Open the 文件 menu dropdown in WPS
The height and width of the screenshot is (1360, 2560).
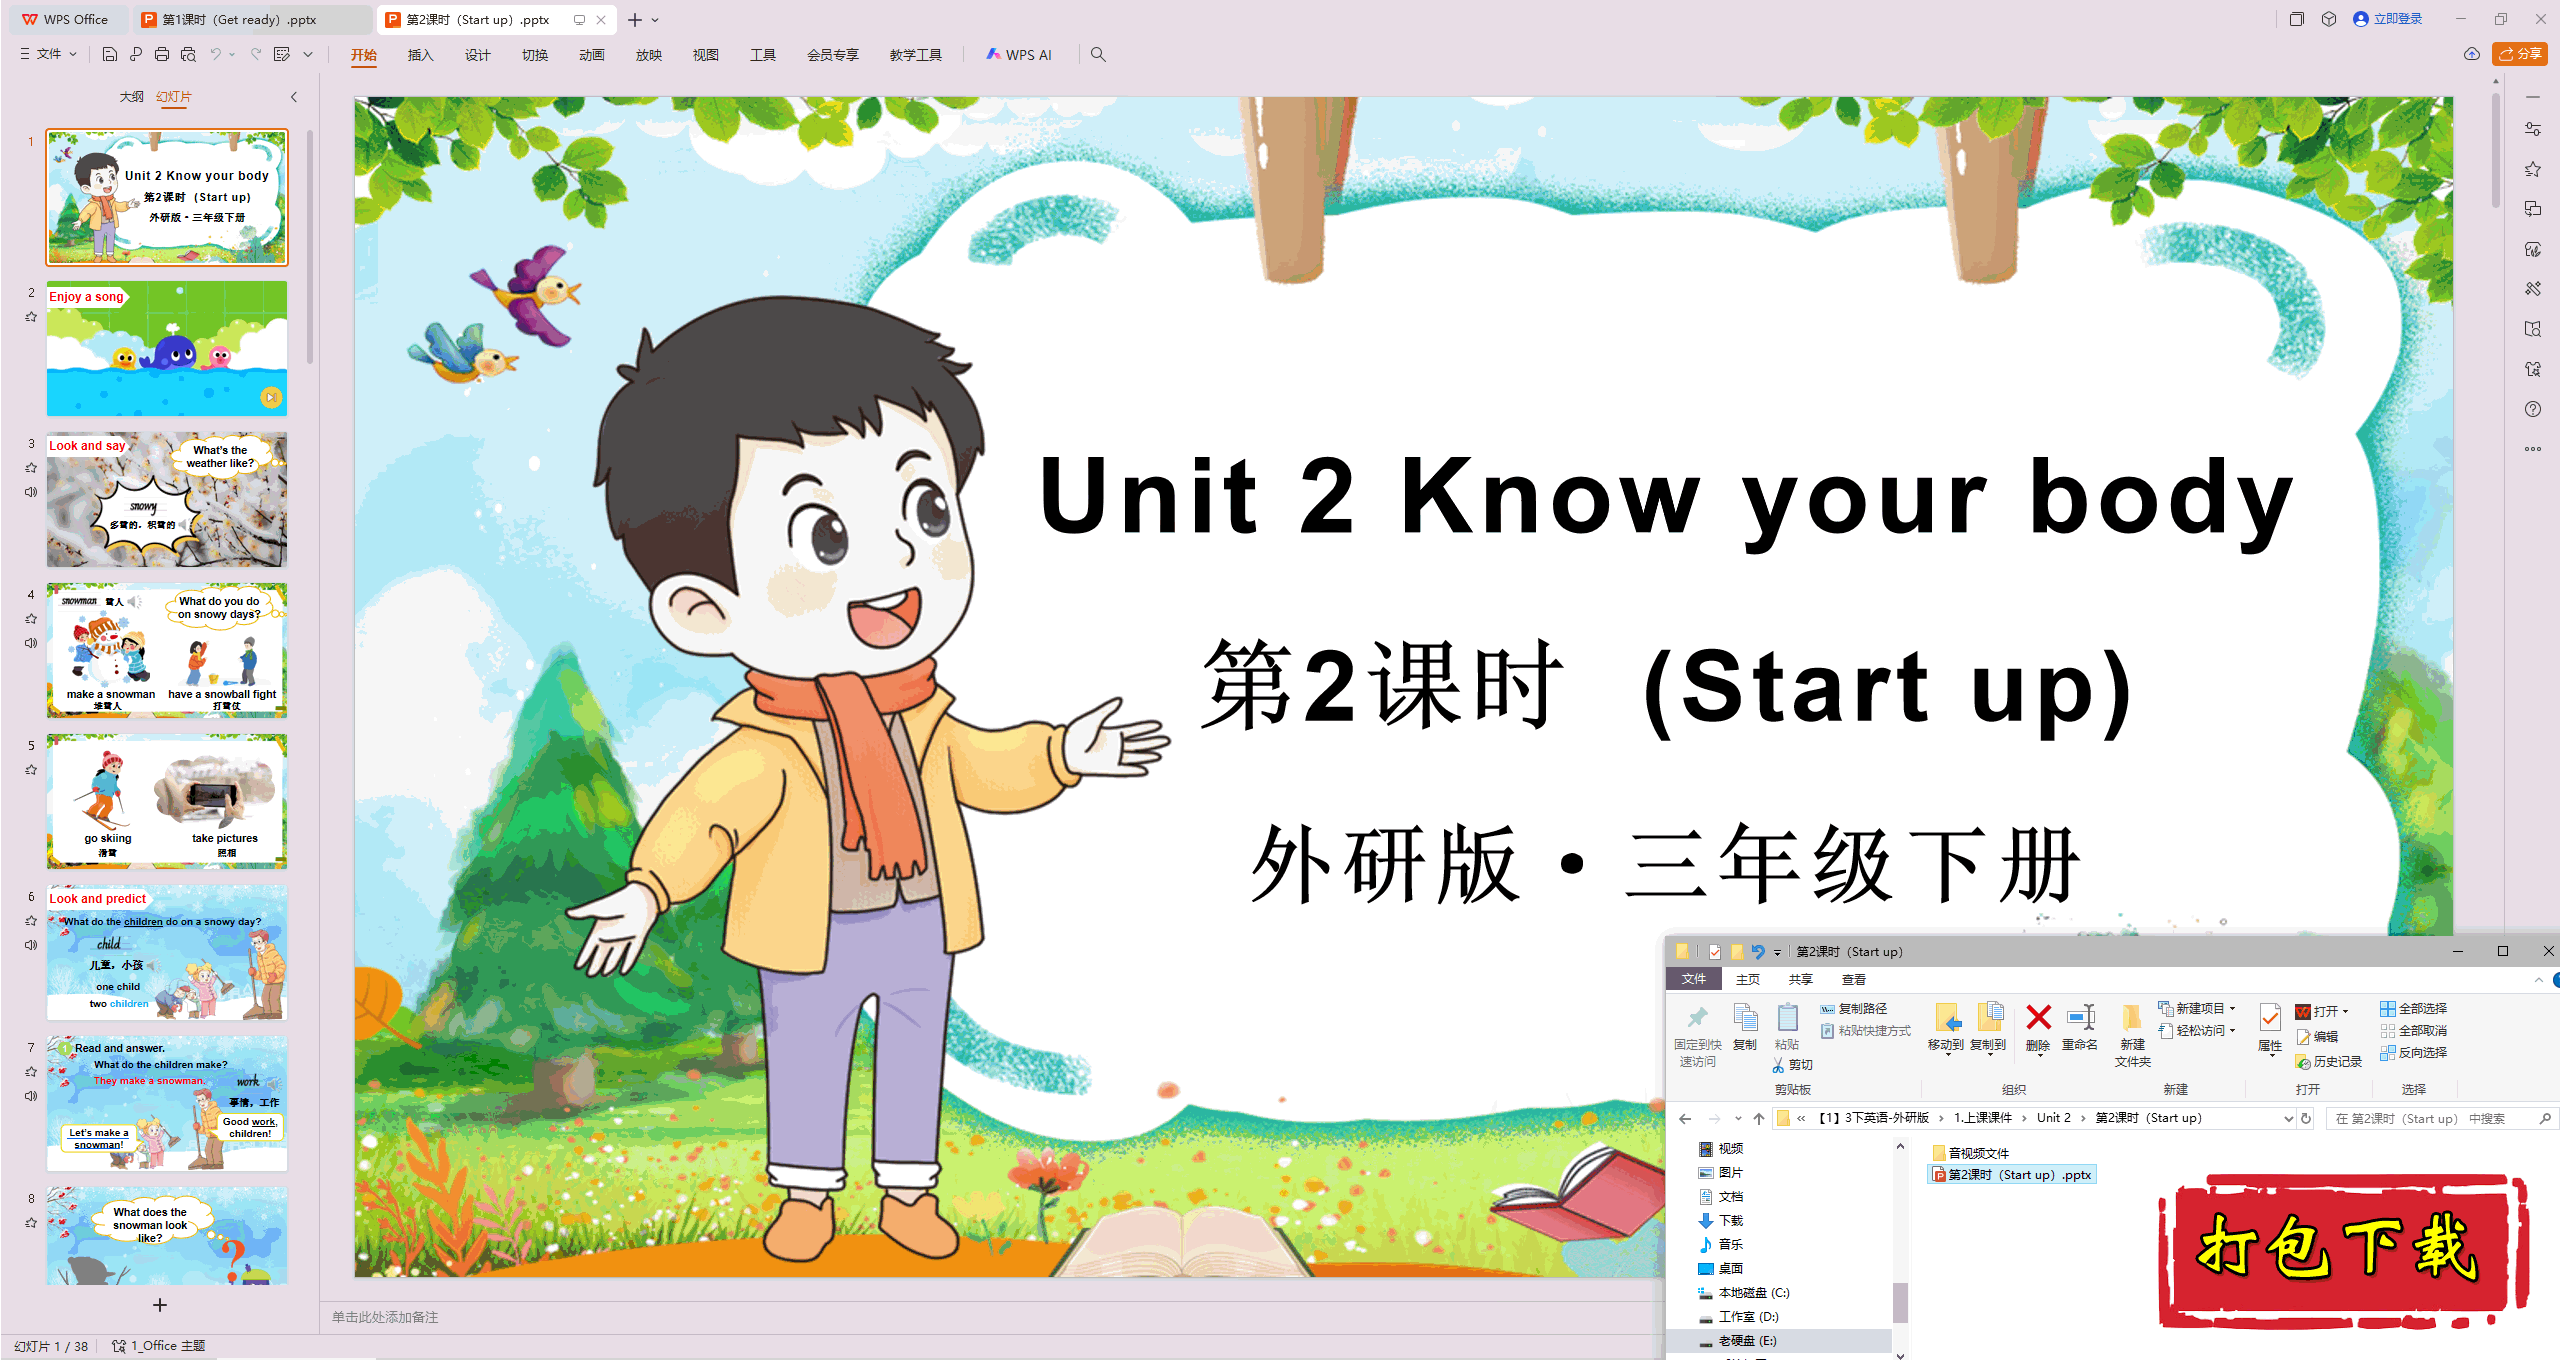click(x=49, y=54)
